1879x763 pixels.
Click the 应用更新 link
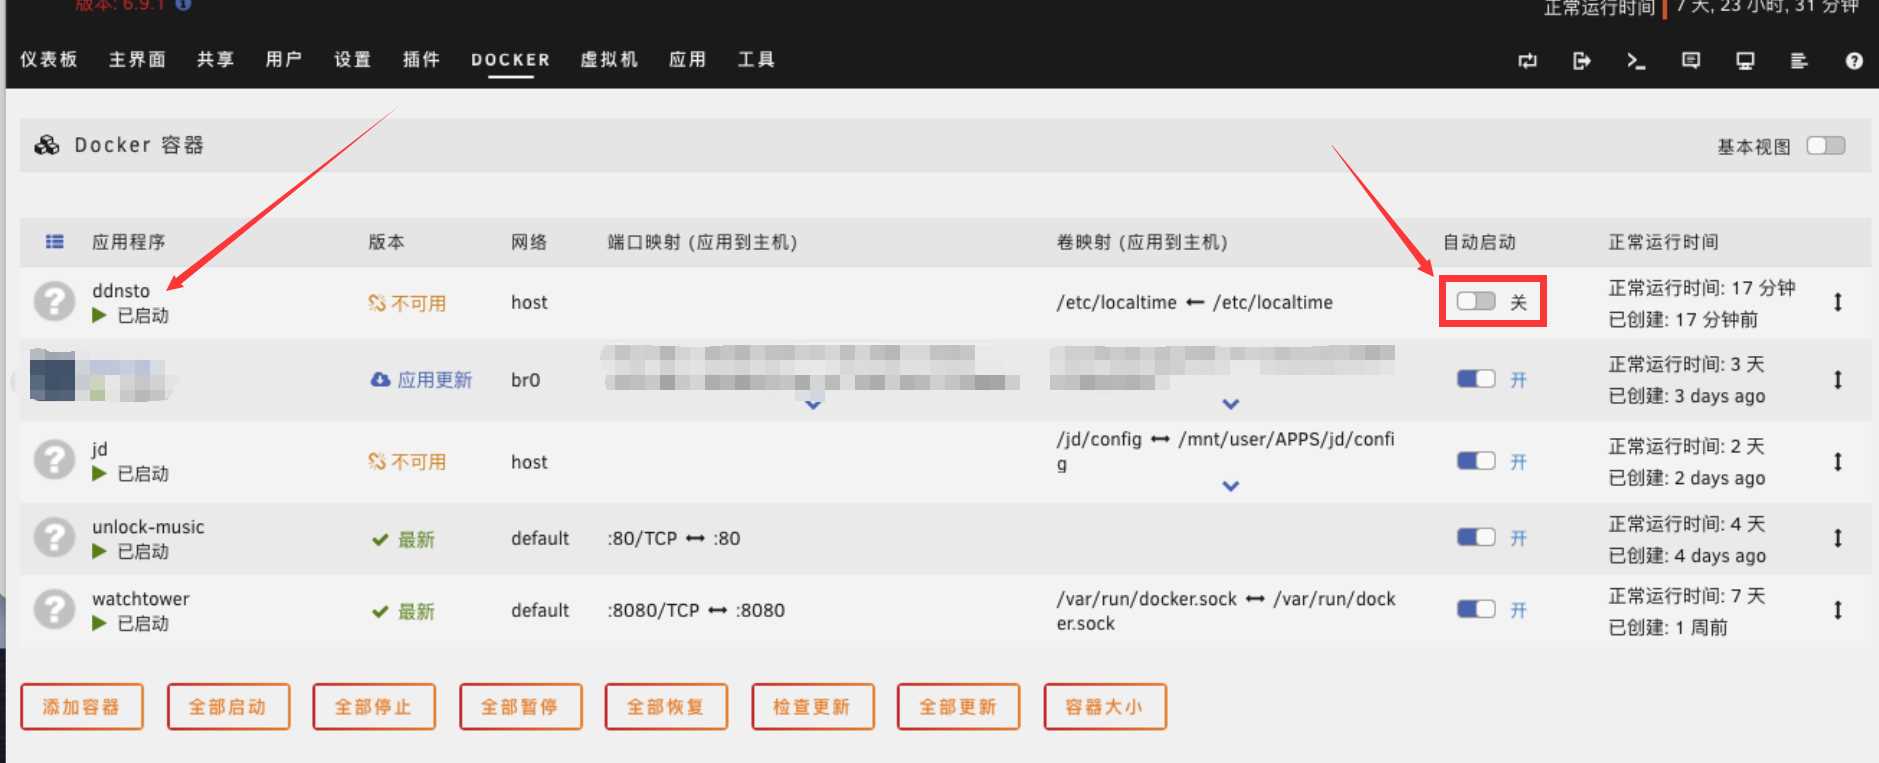pyautogui.click(x=434, y=380)
